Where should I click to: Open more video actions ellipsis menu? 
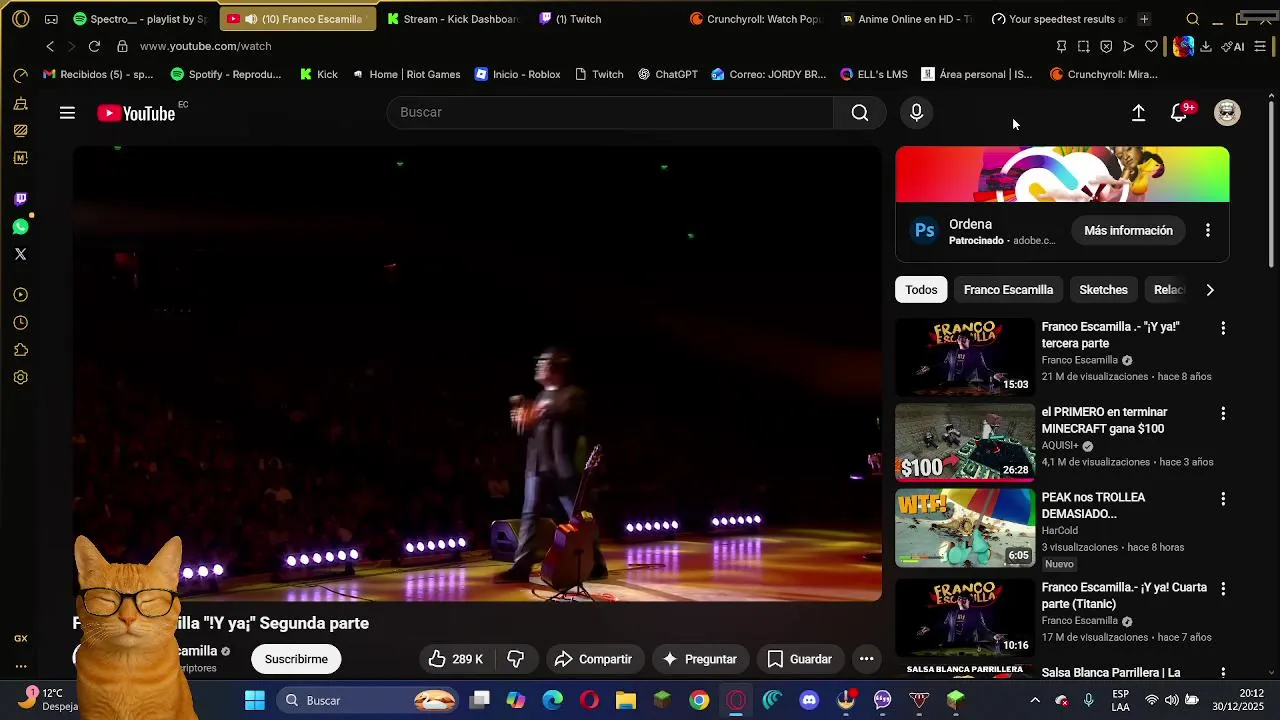click(x=867, y=659)
